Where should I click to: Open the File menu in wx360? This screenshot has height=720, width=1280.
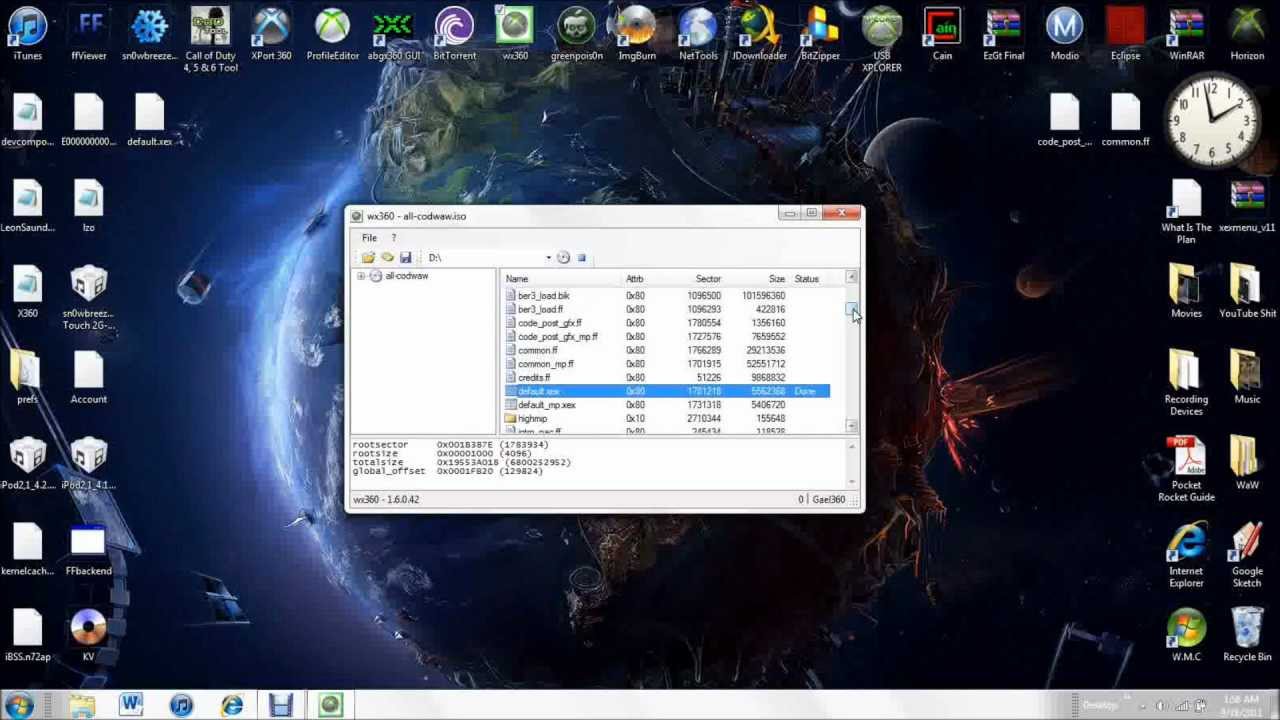coord(369,238)
